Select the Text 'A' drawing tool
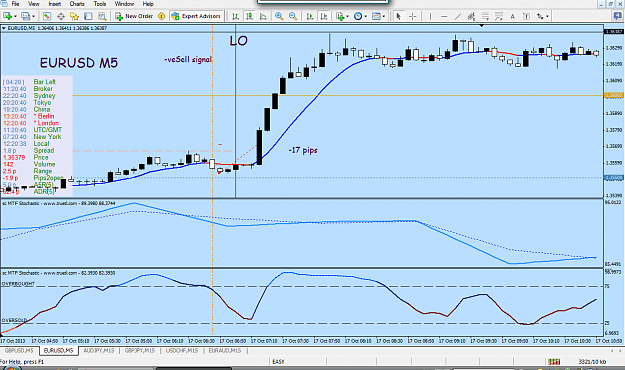 513,16
